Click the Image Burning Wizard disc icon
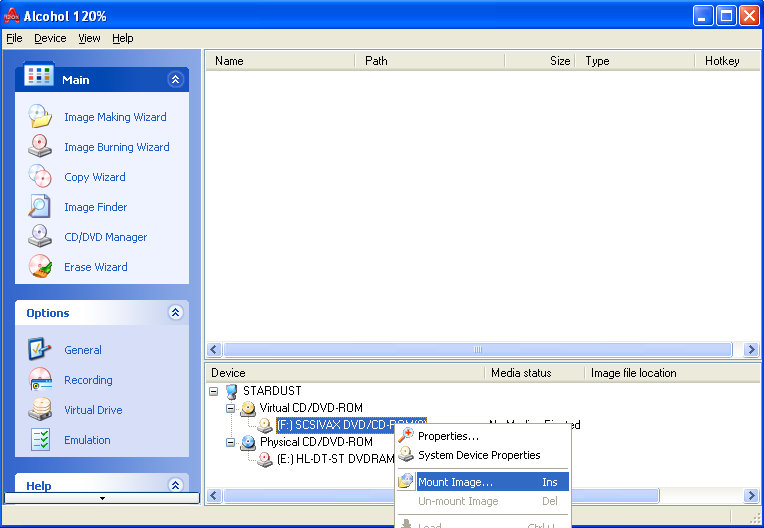764x528 pixels. pyautogui.click(x=40, y=147)
